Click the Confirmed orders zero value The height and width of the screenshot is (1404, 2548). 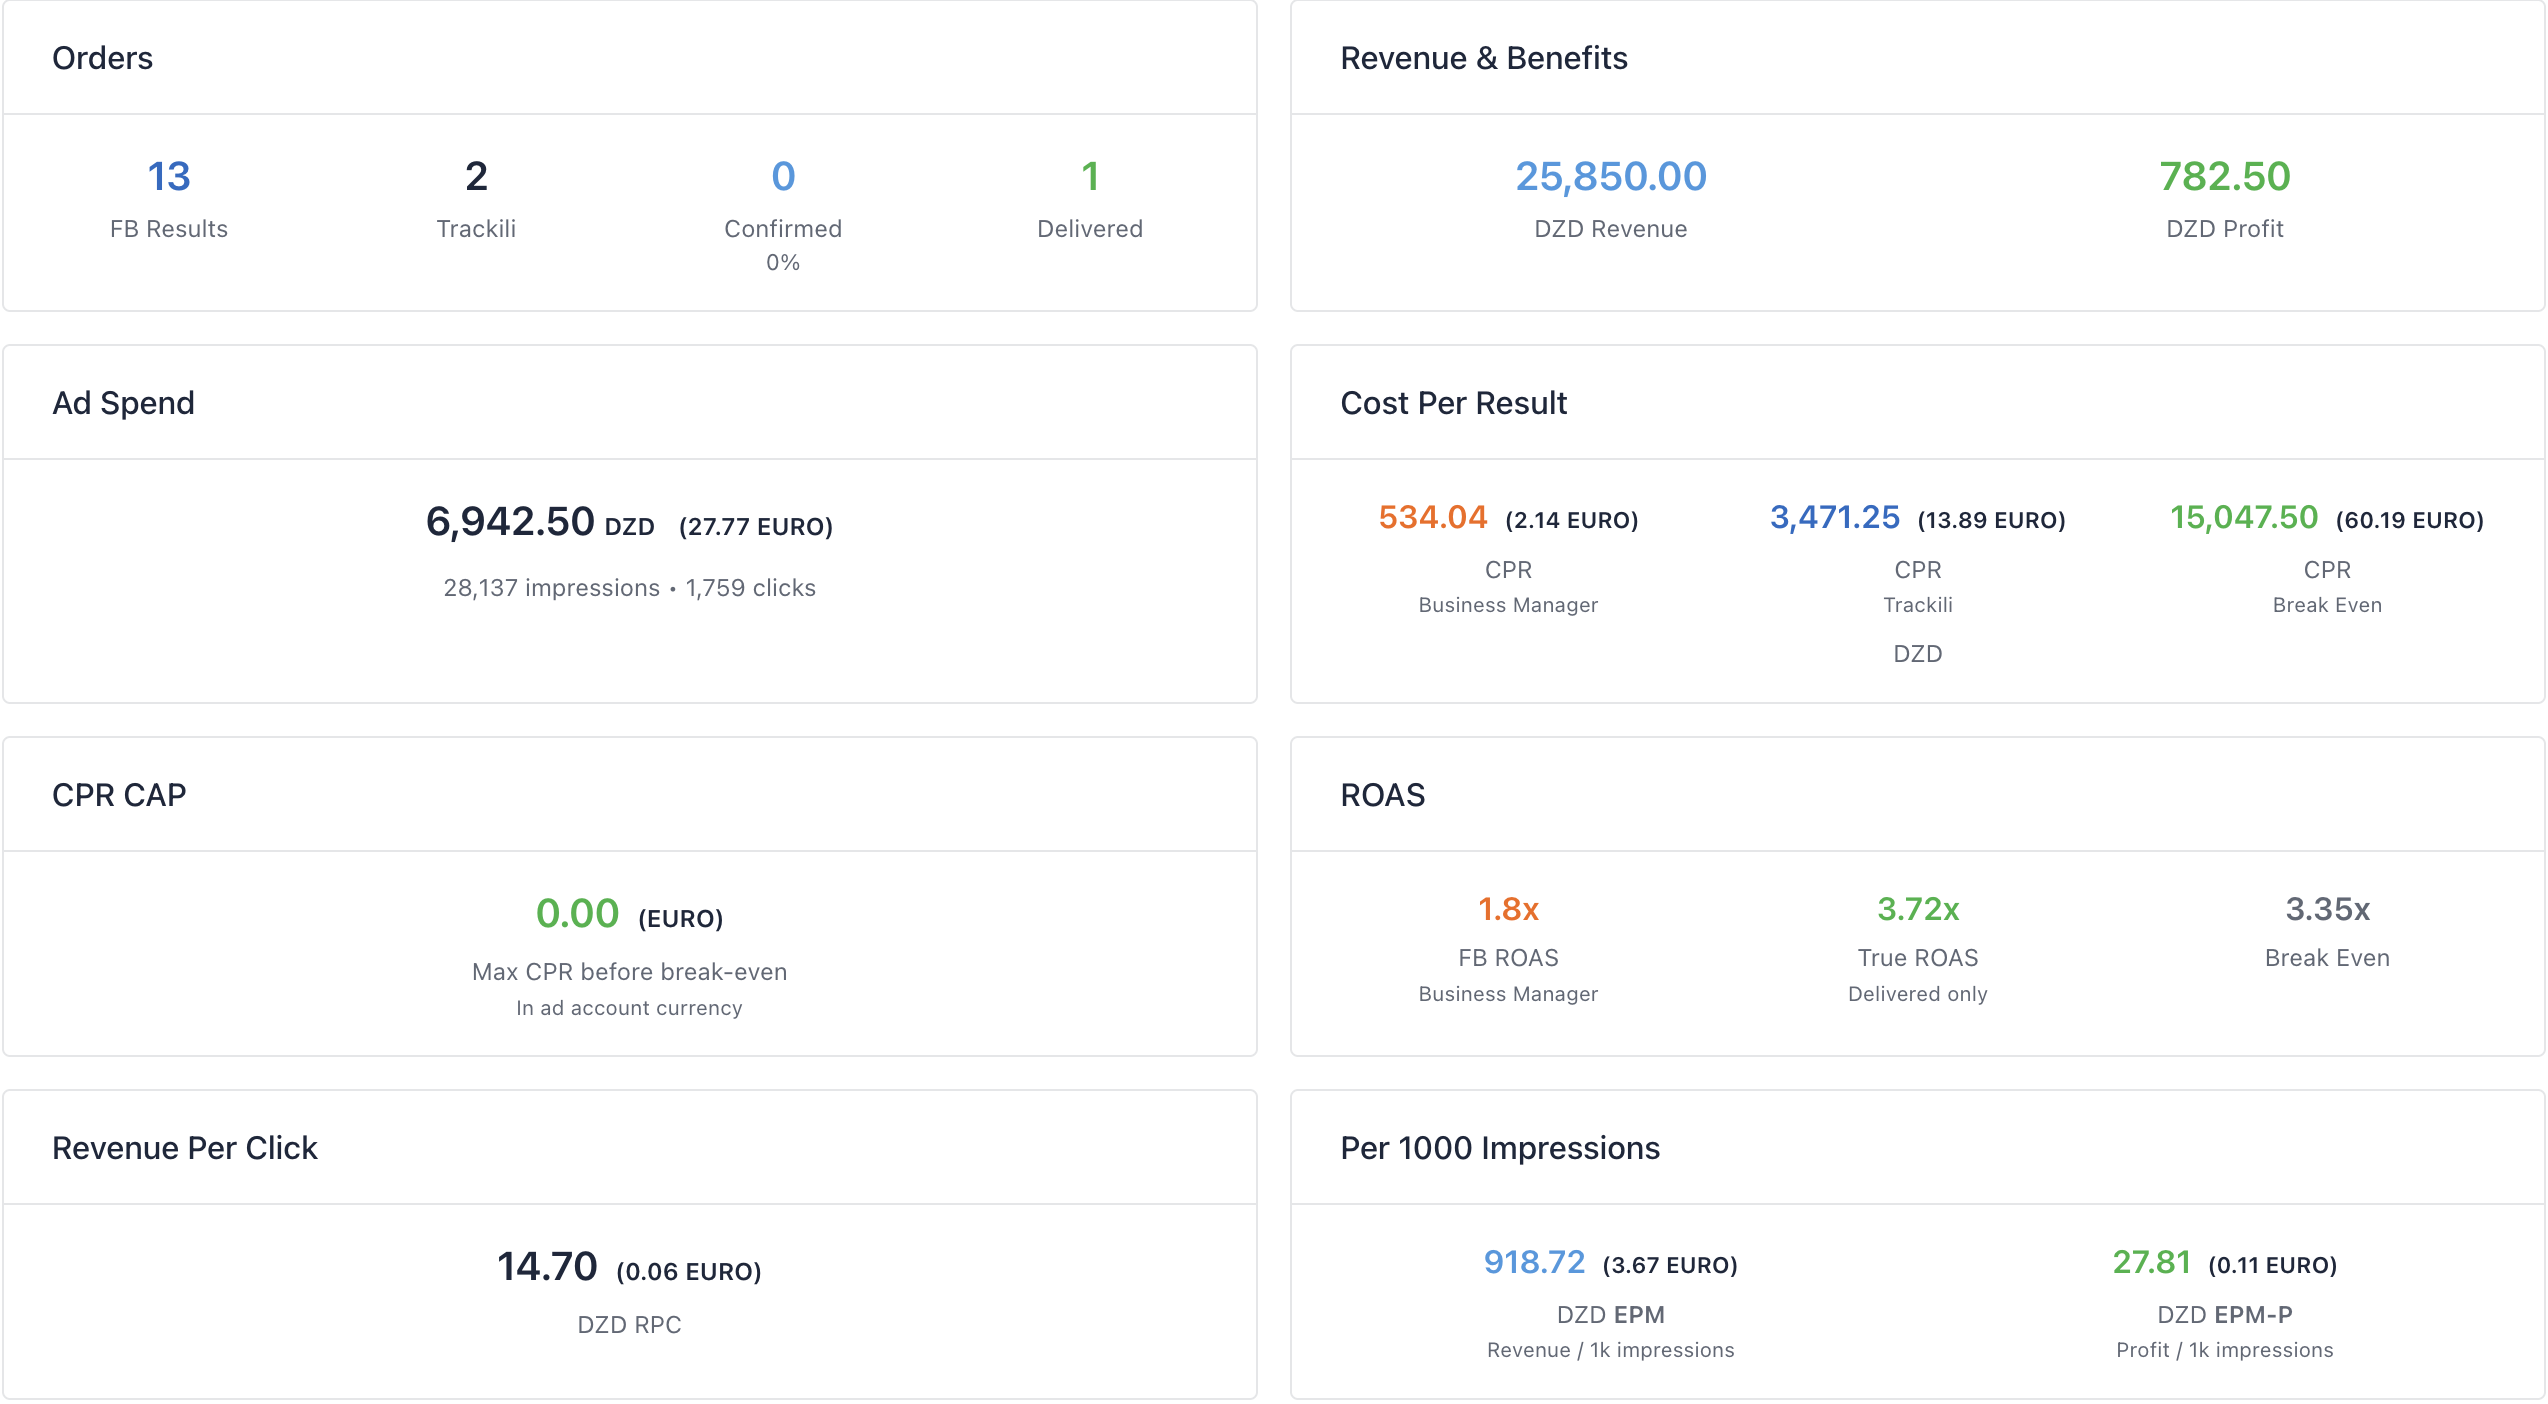pos(783,177)
